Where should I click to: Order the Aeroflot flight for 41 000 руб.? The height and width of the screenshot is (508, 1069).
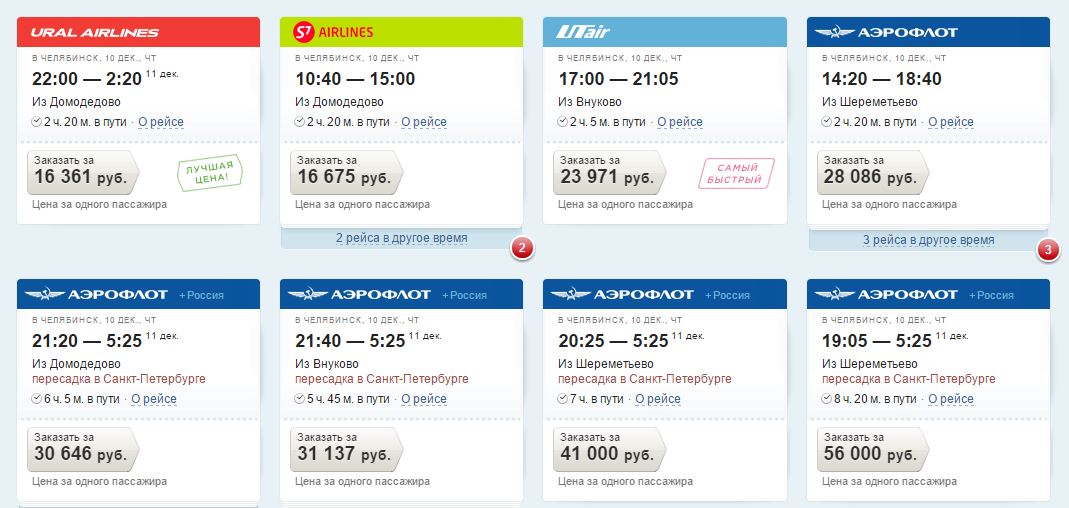coord(609,449)
